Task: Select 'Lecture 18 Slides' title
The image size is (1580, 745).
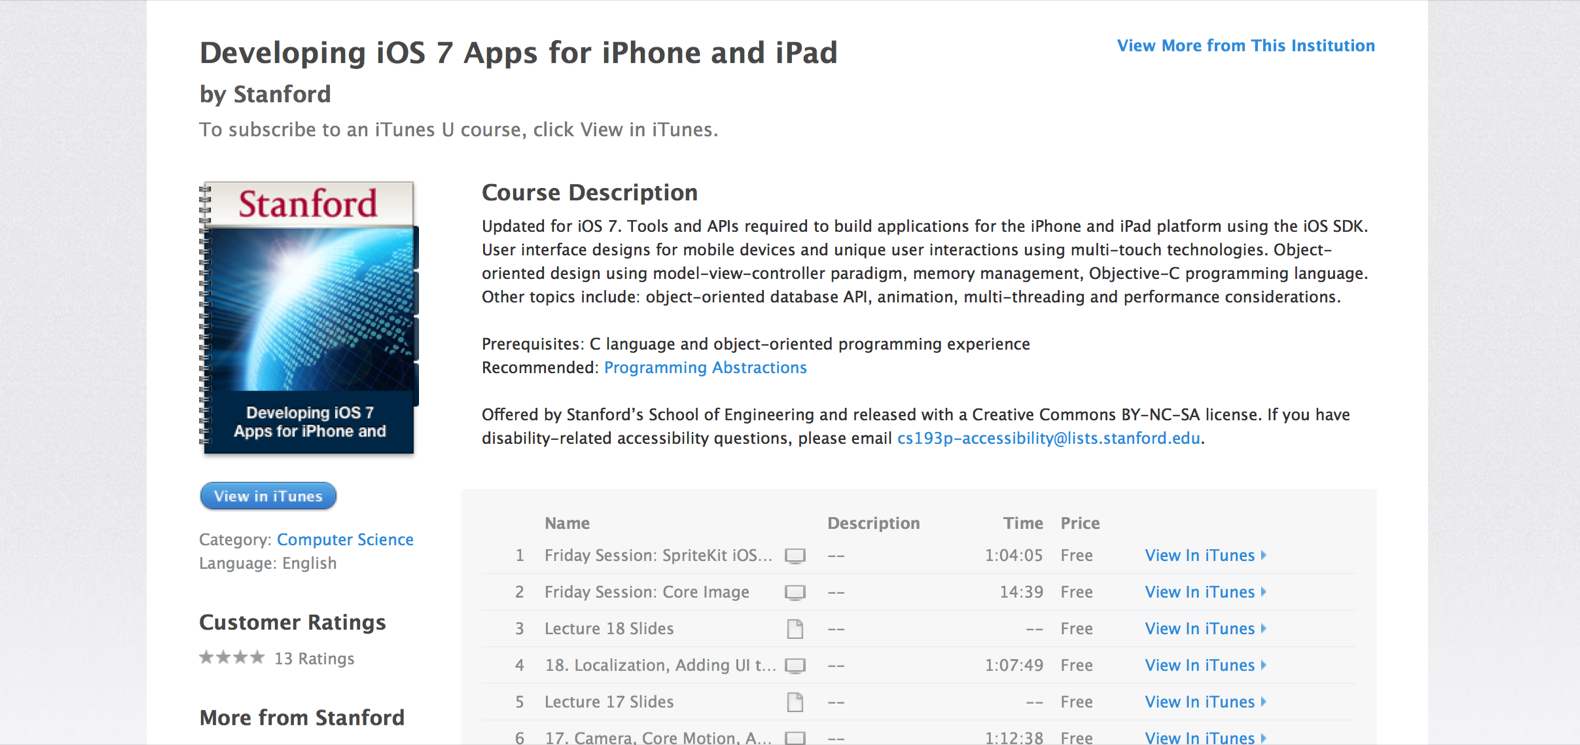Action: click(609, 628)
